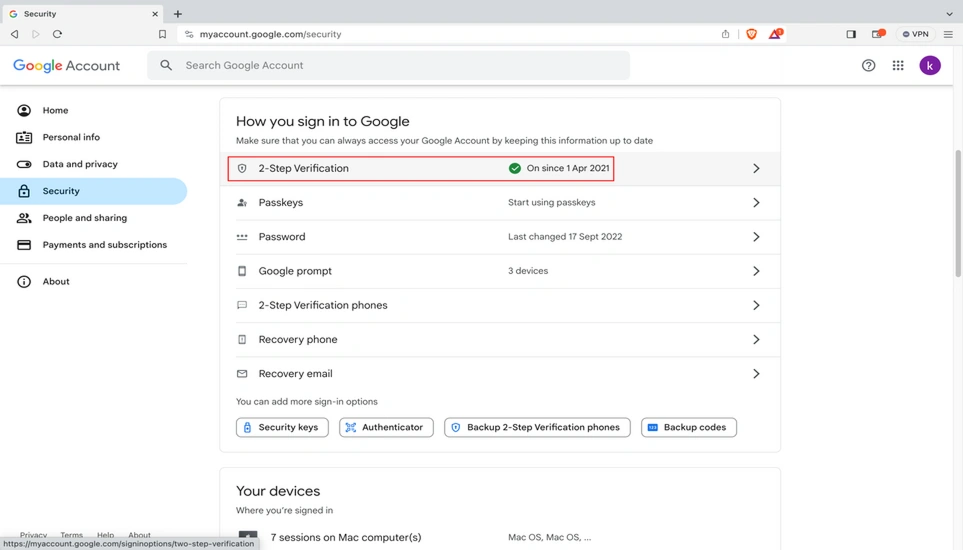The image size is (963, 550).
Task: Select the Security browser tab
Action: tap(82, 14)
